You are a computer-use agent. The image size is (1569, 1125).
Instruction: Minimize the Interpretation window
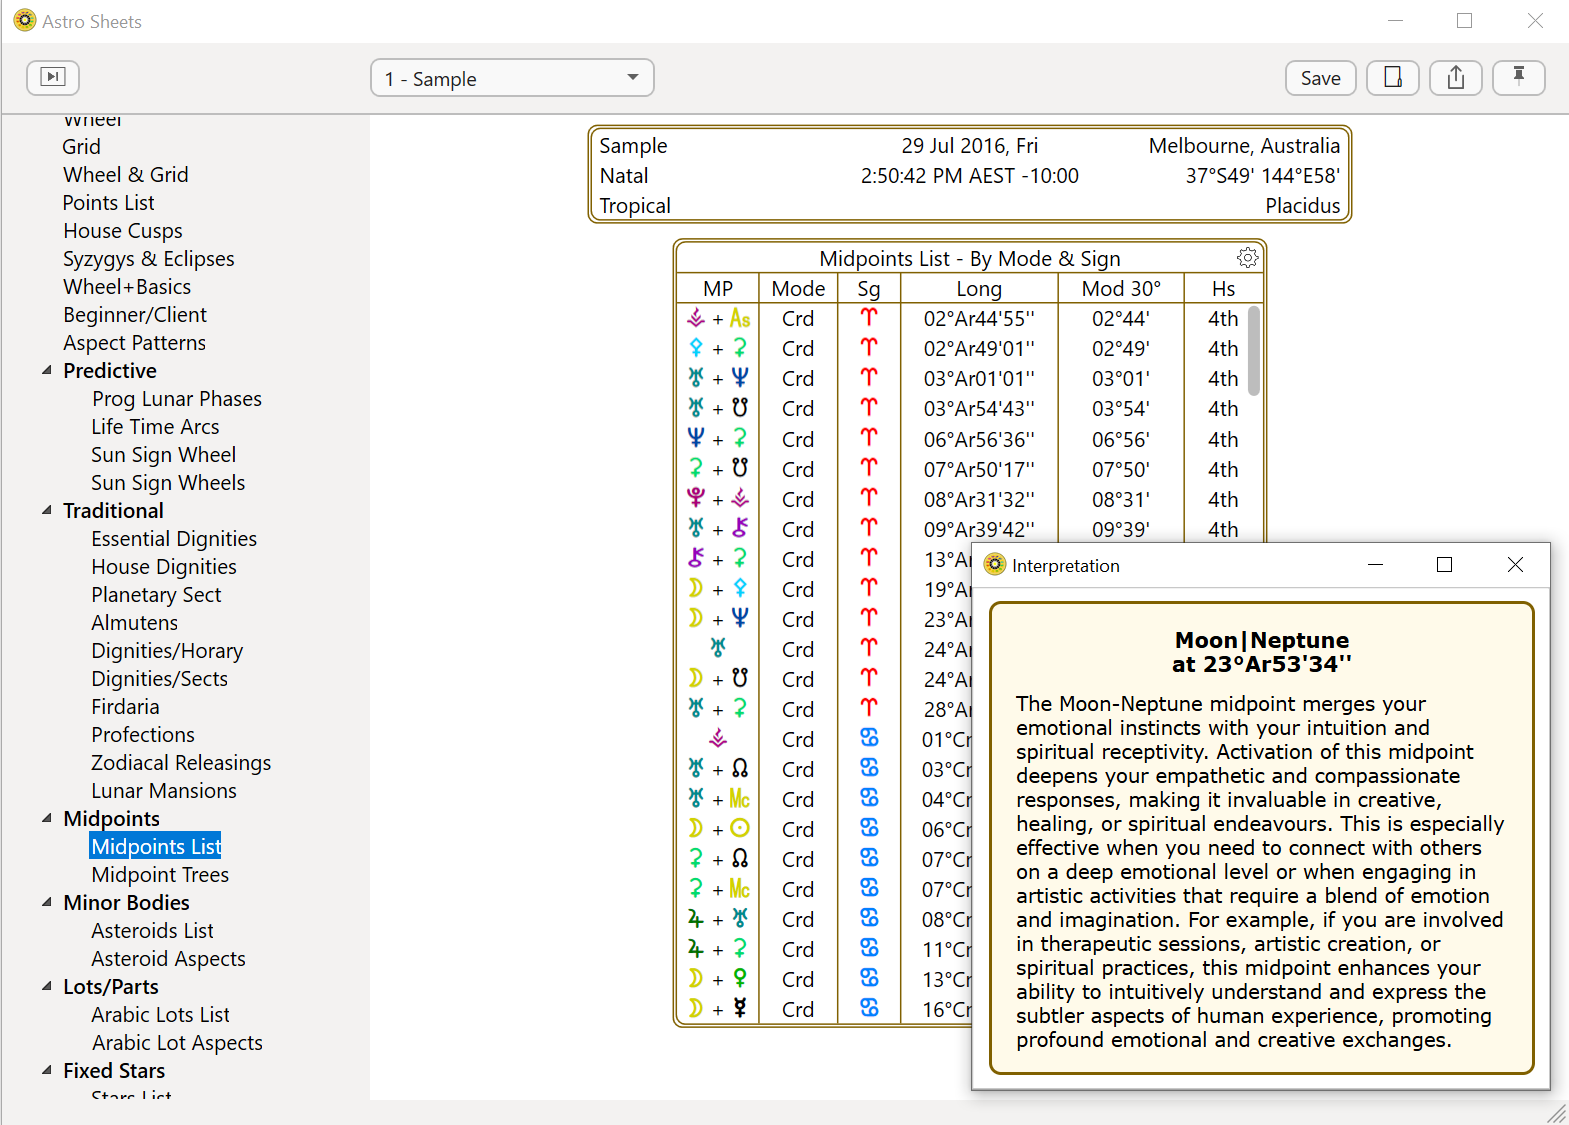tap(1375, 565)
